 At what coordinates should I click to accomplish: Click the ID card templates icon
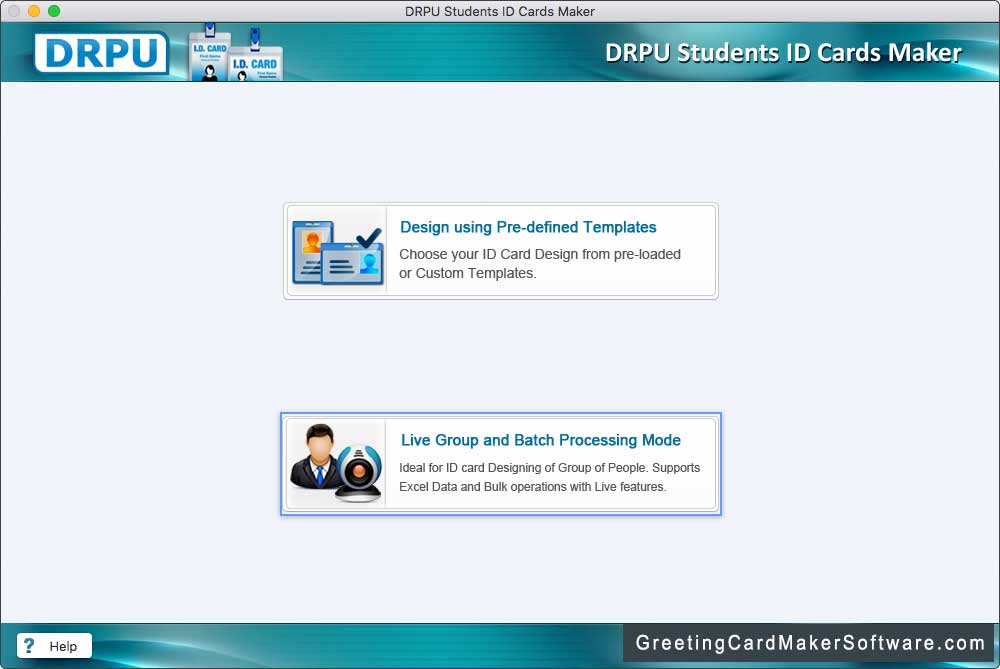[x=337, y=252]
